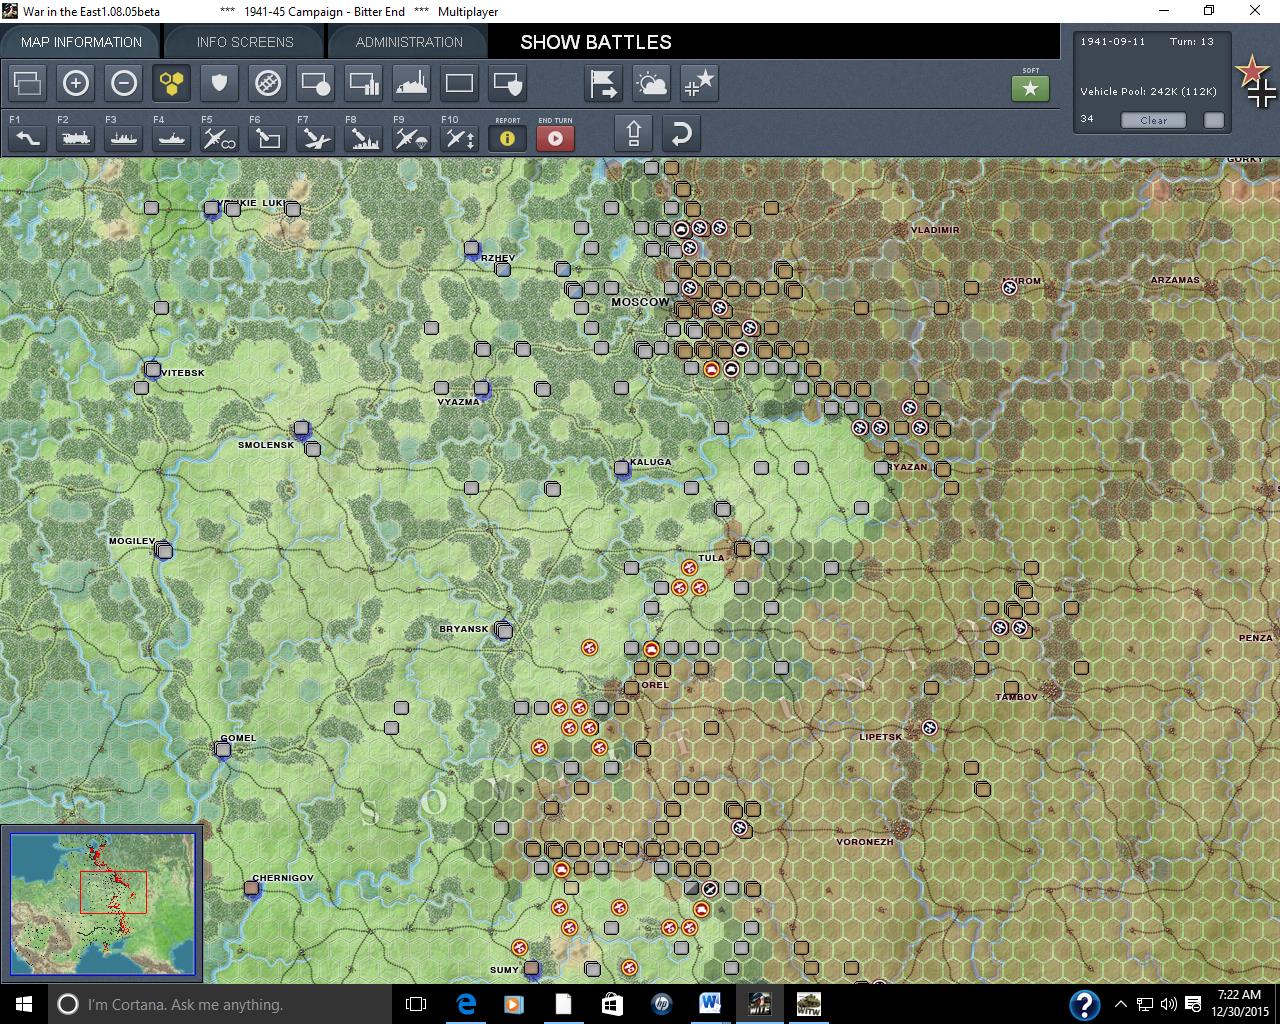Select F9 air transport parachute icon
This screenshot has height=1024, width=1280.
[x=412, y=138]
